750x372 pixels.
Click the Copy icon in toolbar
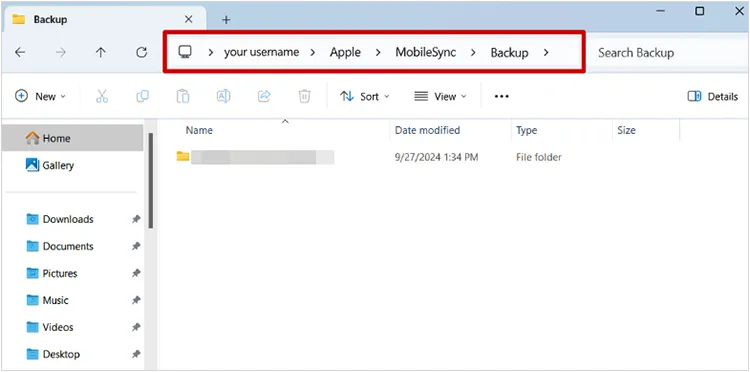point(143,96)
